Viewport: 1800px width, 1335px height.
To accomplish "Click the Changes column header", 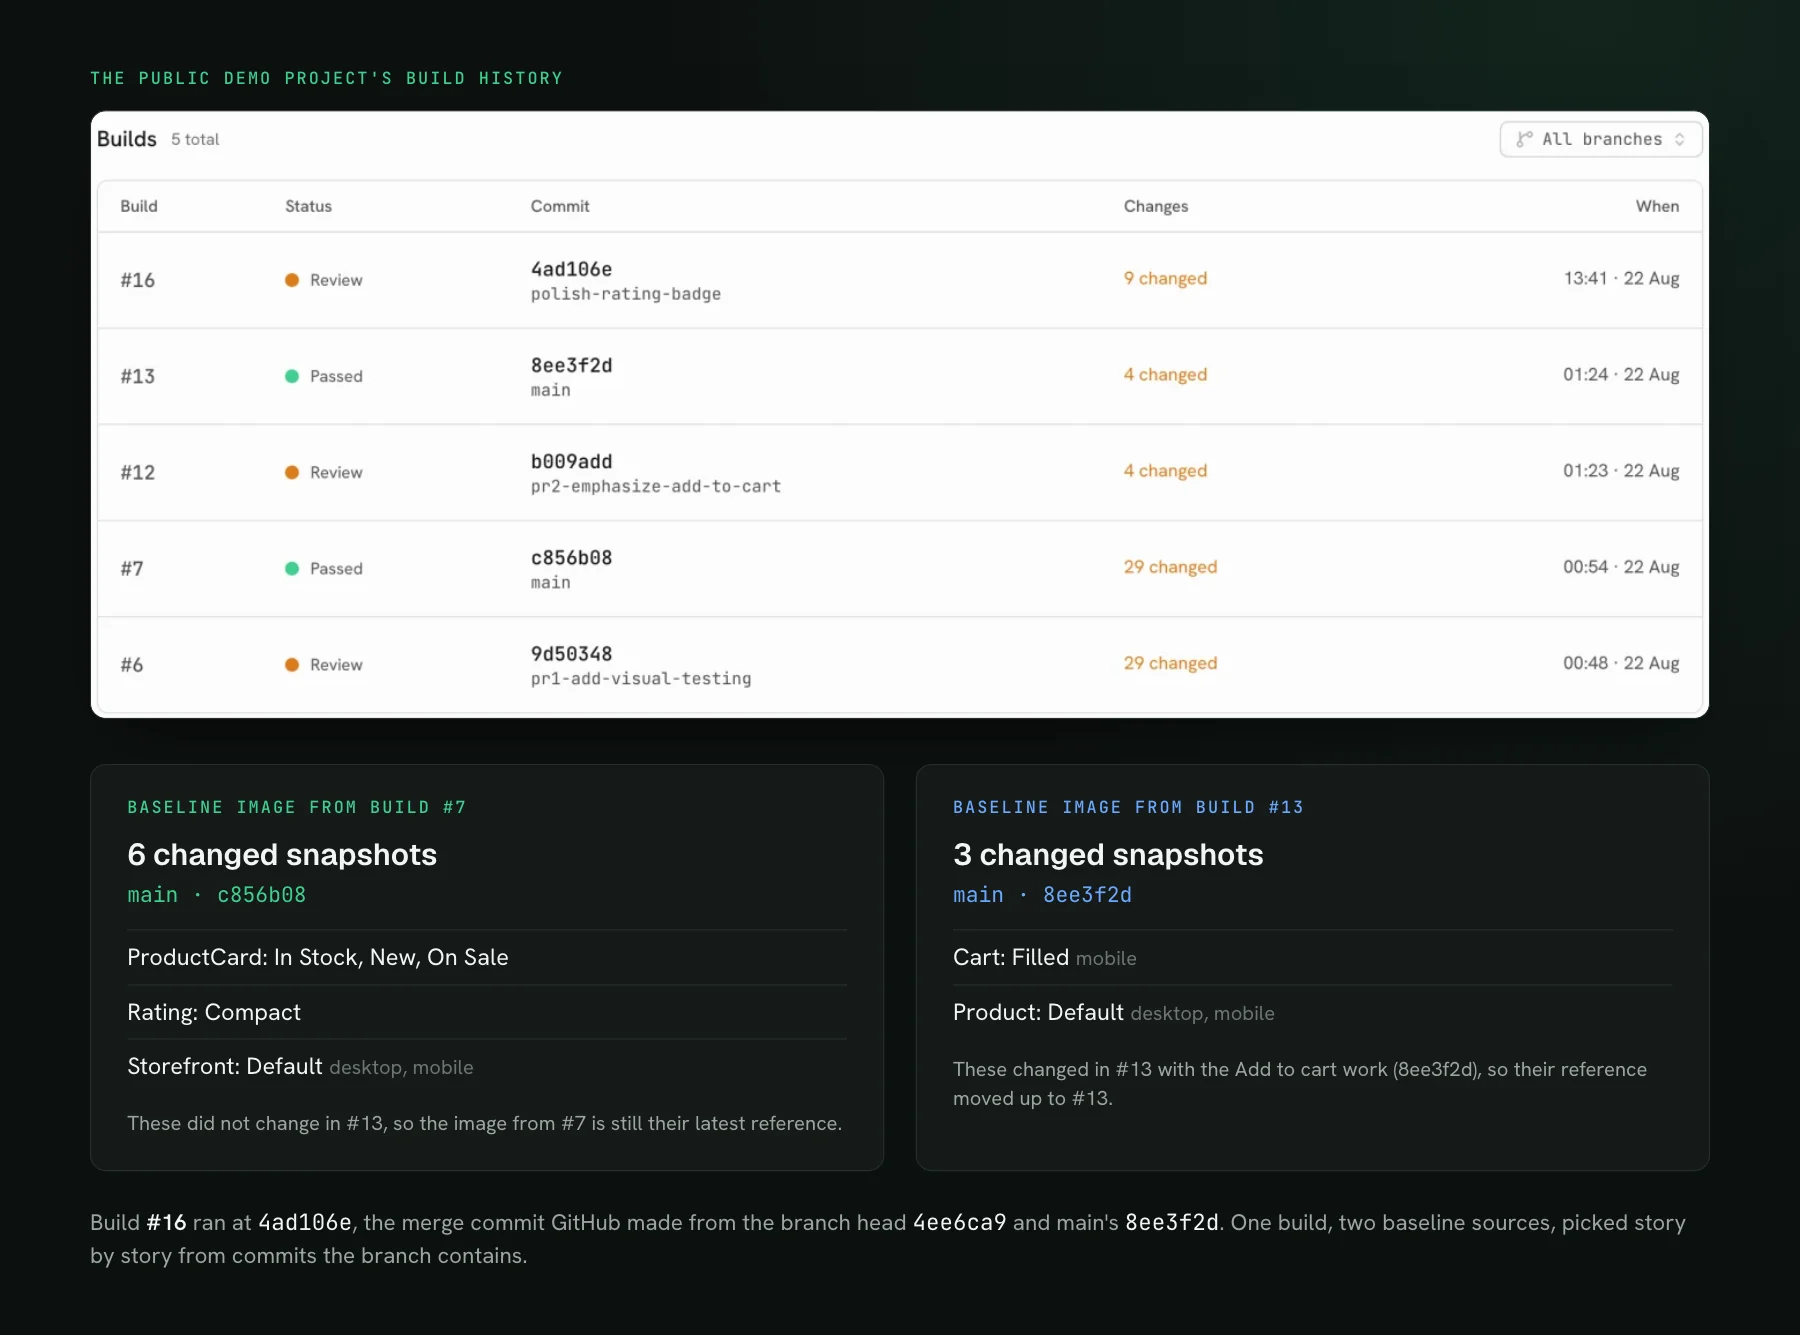I will click(1156, 206).
